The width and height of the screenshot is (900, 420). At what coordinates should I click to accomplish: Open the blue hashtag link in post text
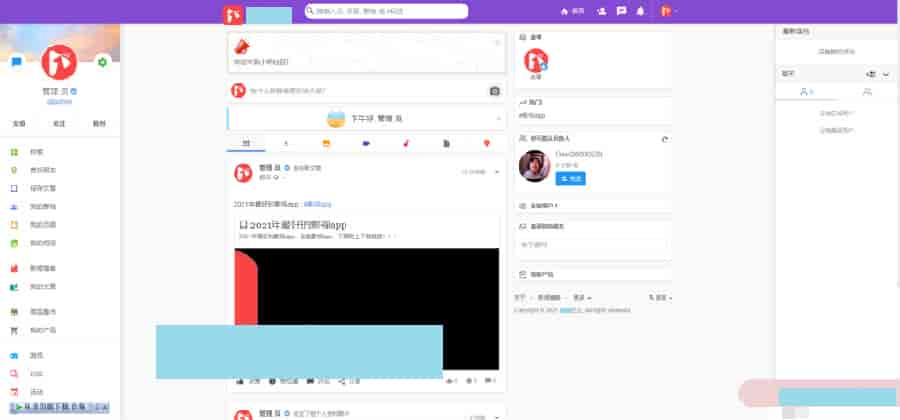coord(317,204)
